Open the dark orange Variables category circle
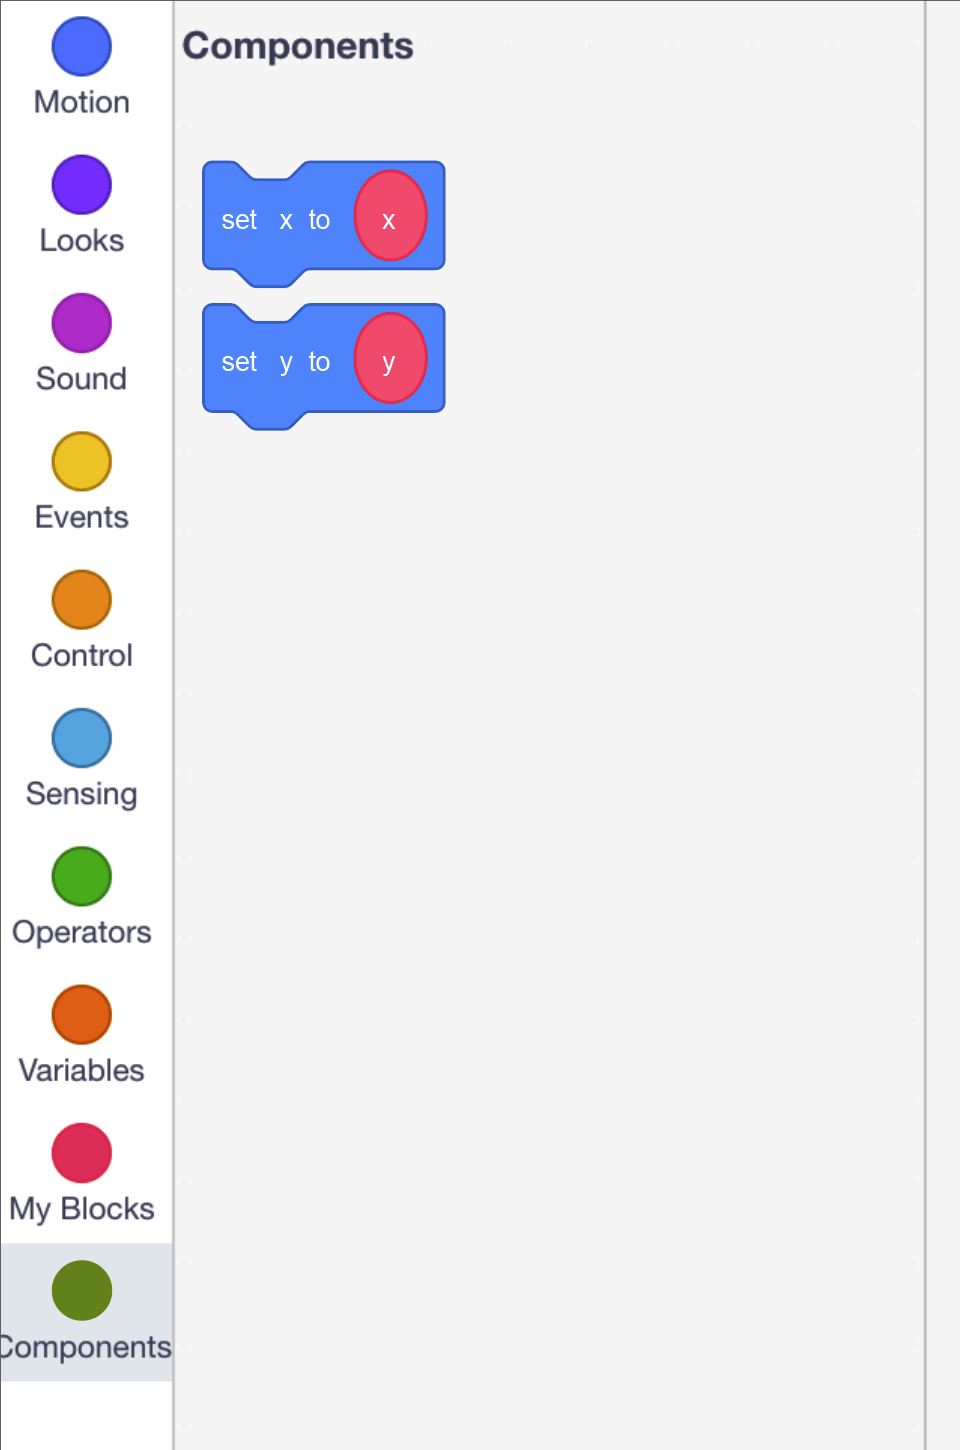 pos(81,1015)
